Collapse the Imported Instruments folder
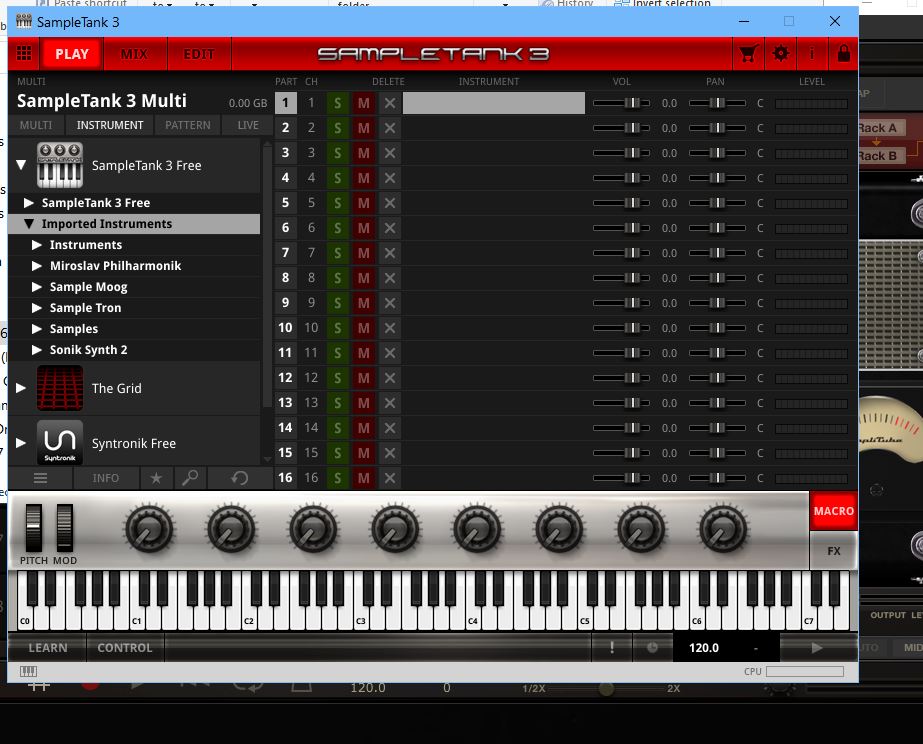 pos(28,224)
